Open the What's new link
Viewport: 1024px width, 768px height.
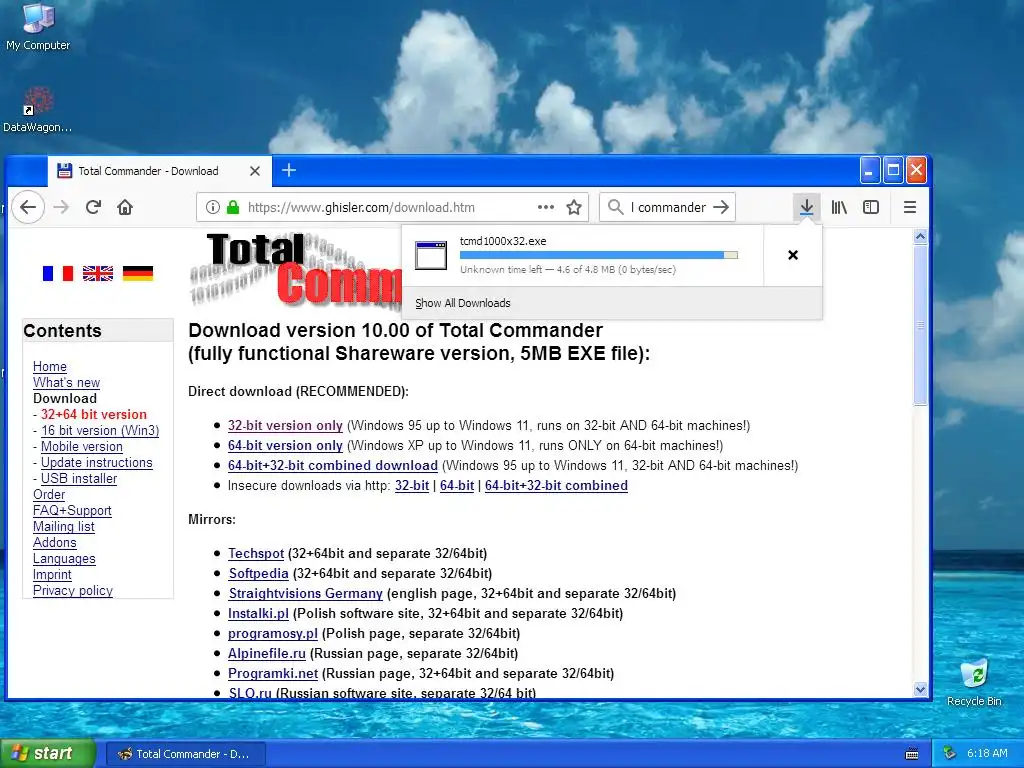[x=67, y=383]
